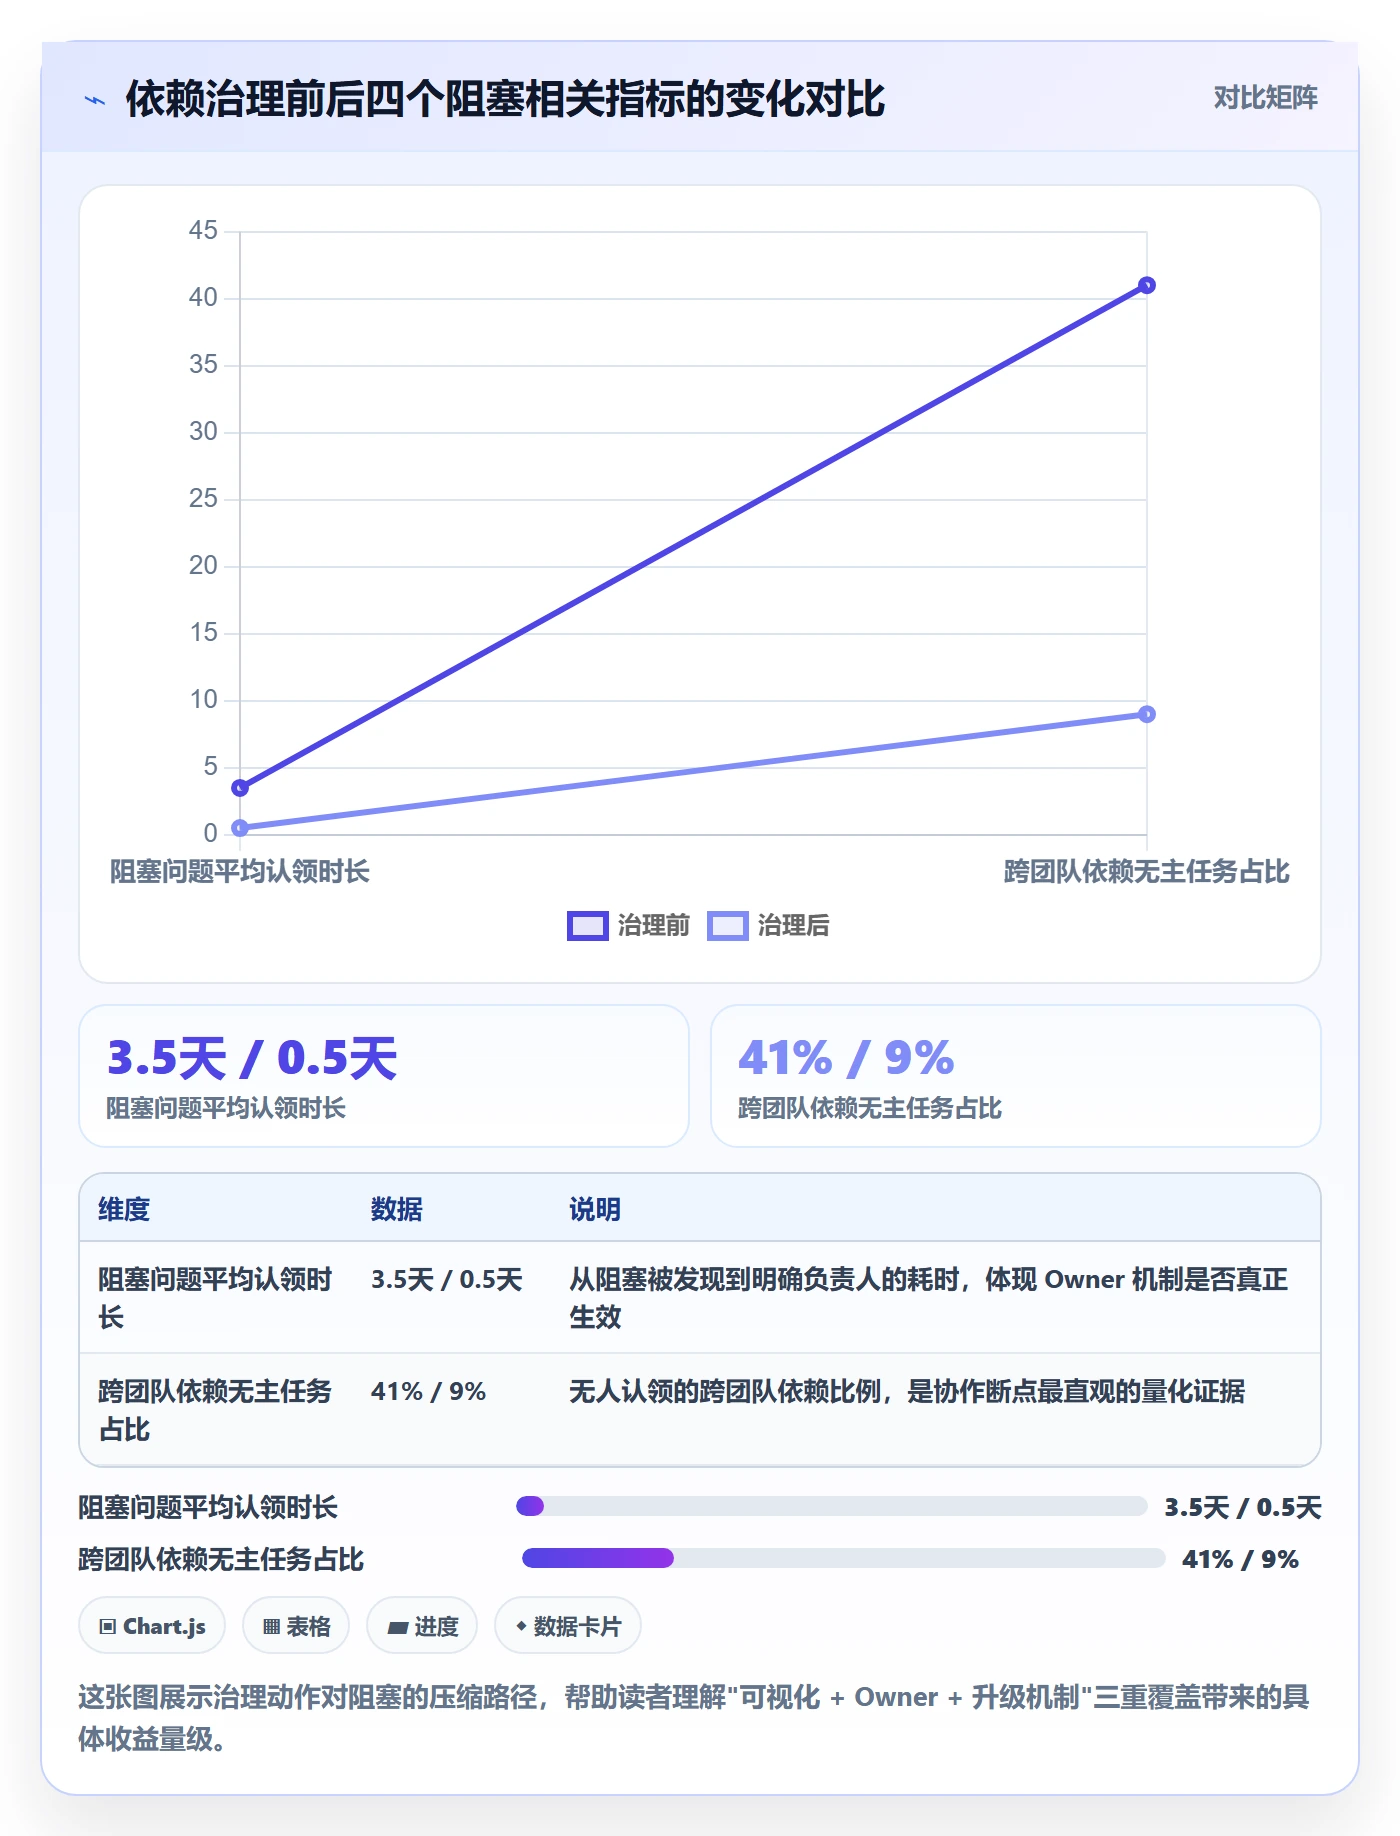Click the grid icon in 表格 chip
1400x1836 pixels.
[x=271, y=1627]
